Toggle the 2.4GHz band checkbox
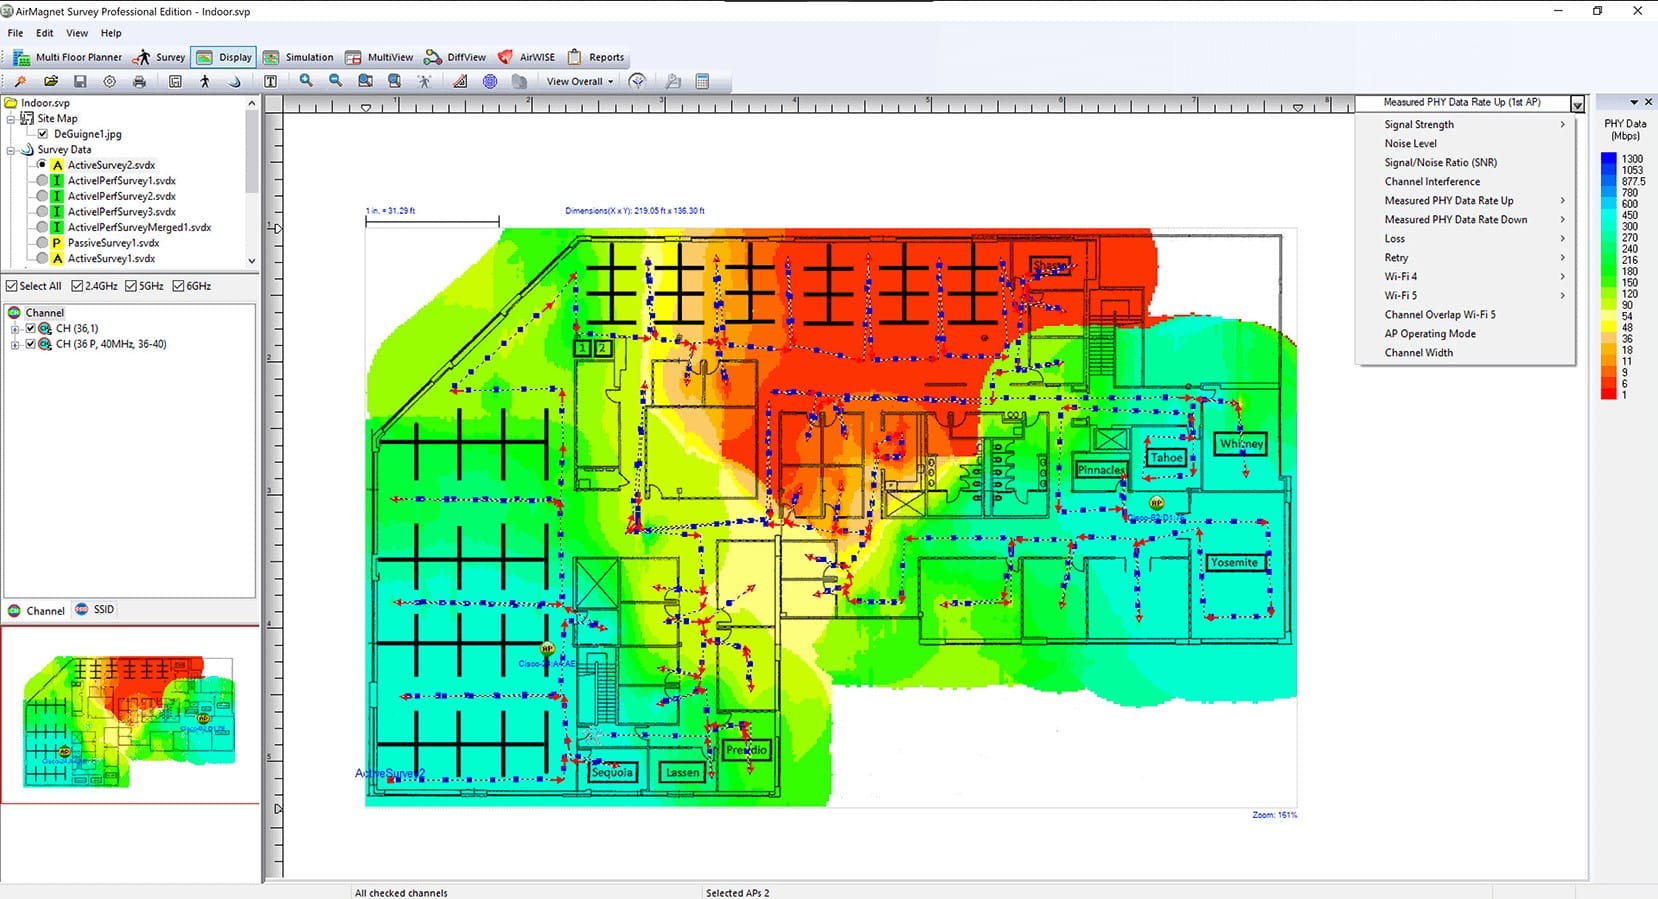1658x899 pixels. (77, 286)
